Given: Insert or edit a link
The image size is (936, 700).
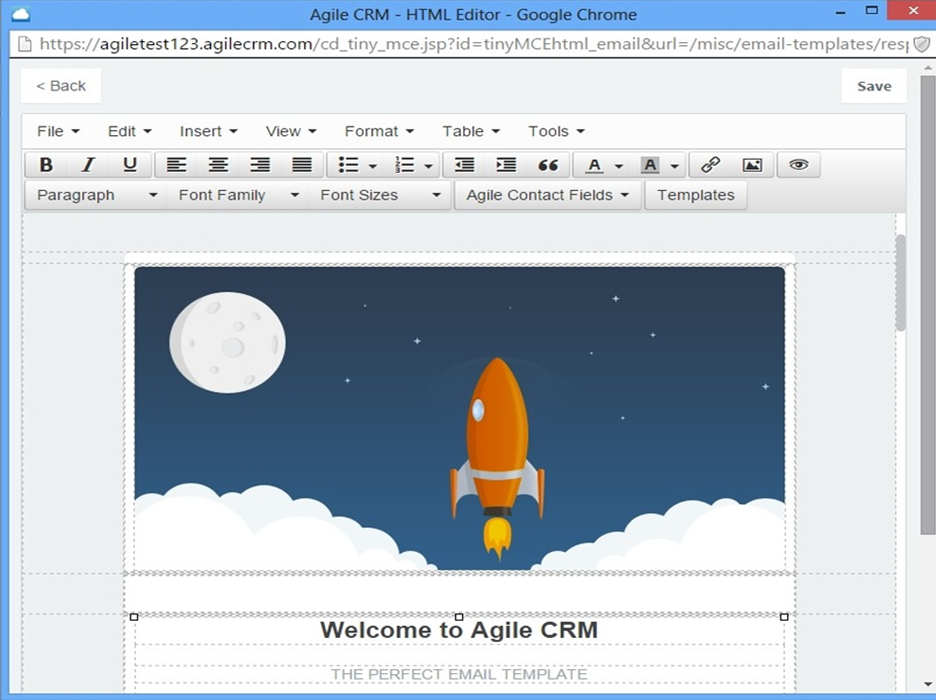Looking at the screenshot, I should click(x=710, y=165).
